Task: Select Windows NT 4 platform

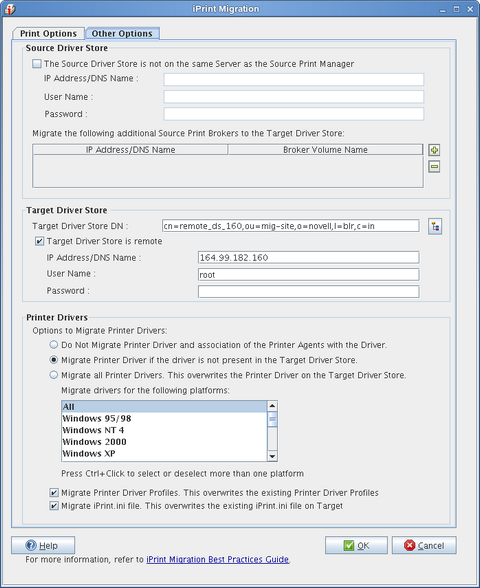Action: [x=164, y=430]
